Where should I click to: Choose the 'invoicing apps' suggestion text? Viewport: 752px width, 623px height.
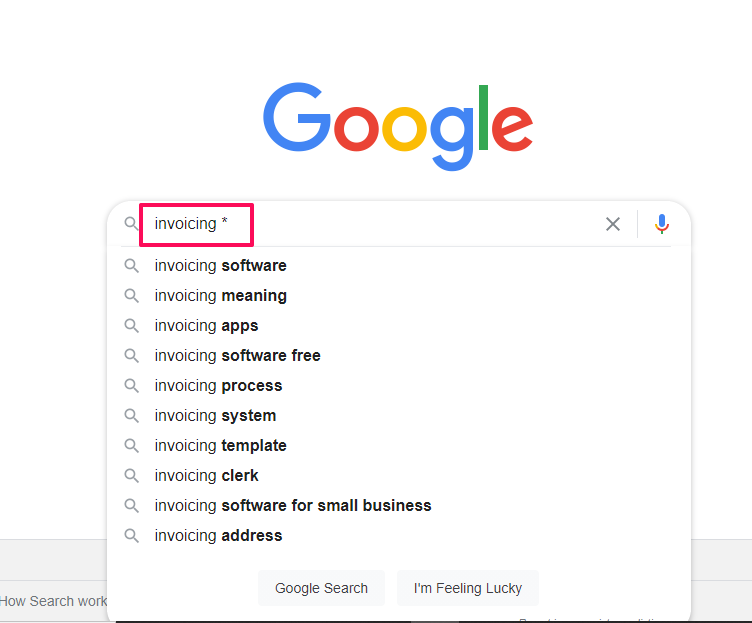[x=206, y=326]
